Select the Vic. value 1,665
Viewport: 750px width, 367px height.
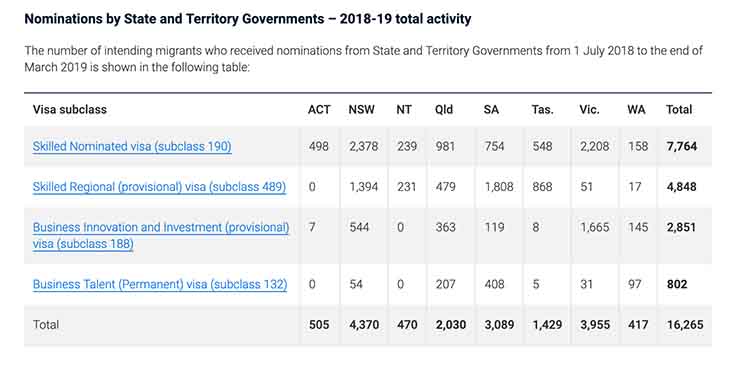(595, 227)
